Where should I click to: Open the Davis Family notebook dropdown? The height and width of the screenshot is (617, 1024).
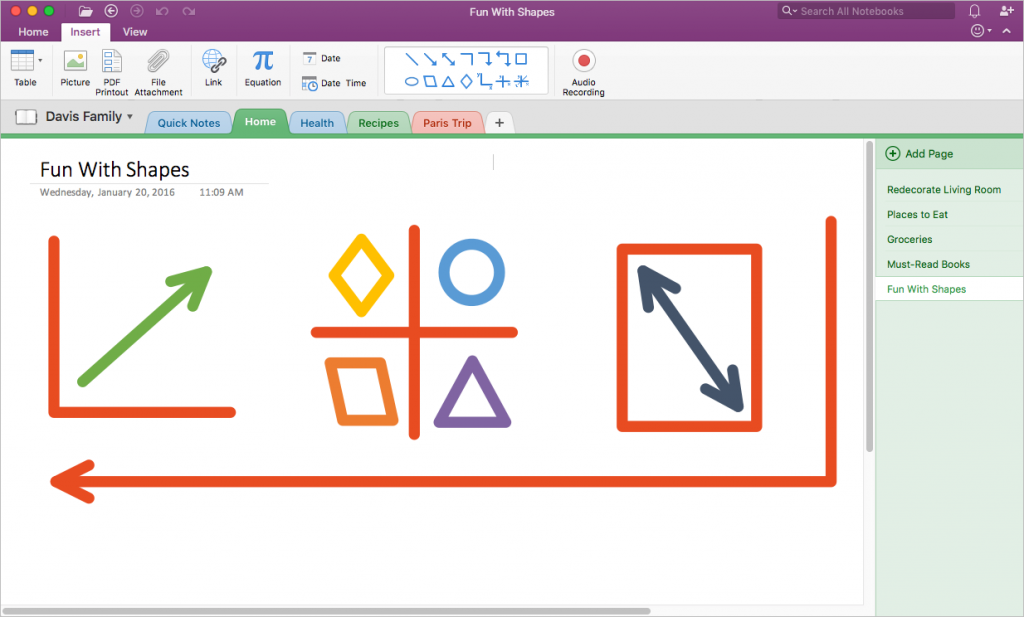(x=130, y=117)
